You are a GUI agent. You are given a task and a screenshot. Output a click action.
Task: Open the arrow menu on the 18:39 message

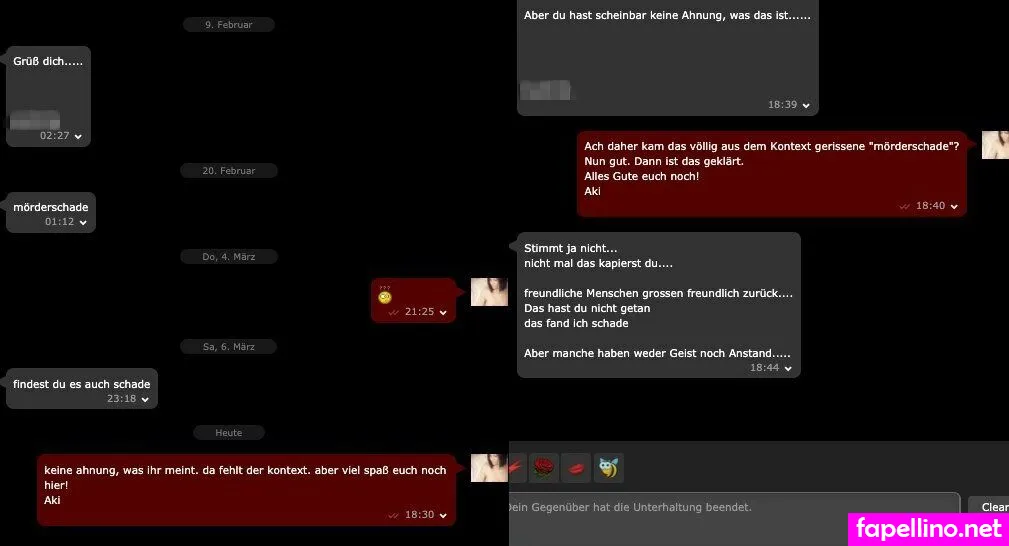(x=806, y=106)
